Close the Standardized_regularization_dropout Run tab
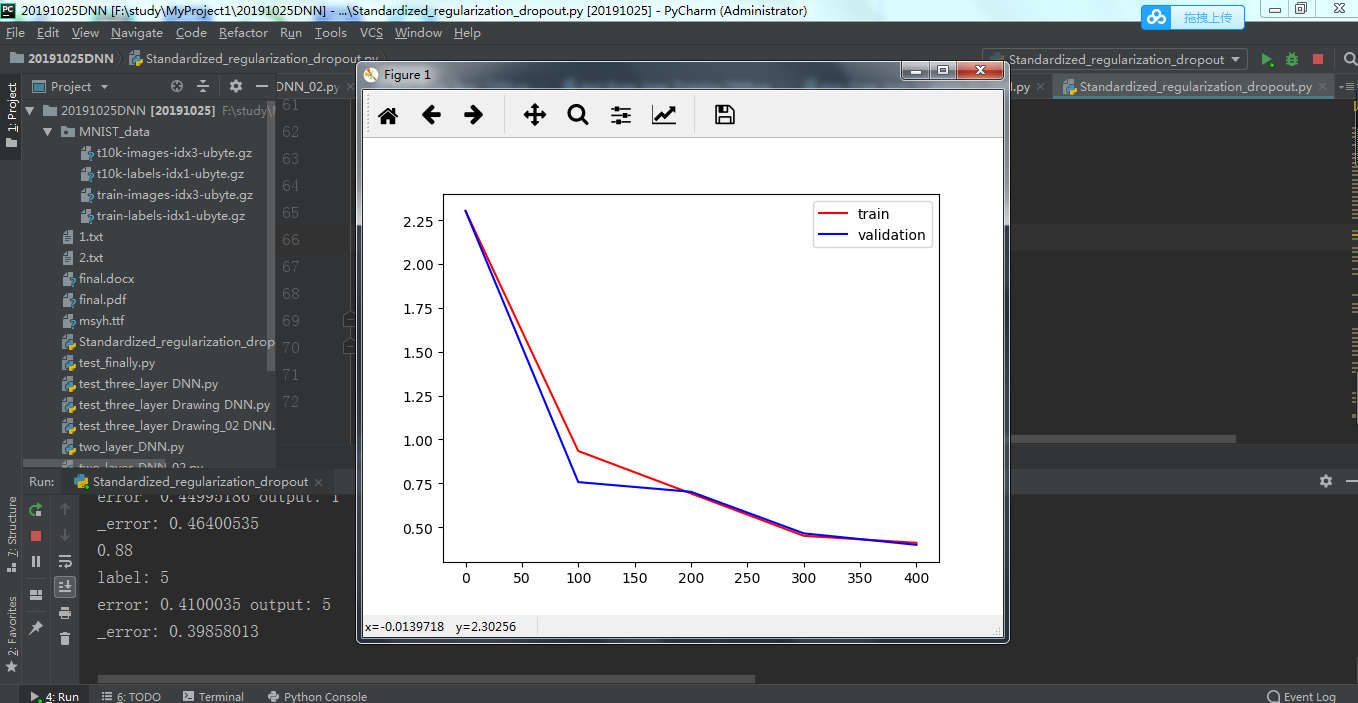Screen dimensions: 1358x703 pyautogui.click(x=318, y=482)
